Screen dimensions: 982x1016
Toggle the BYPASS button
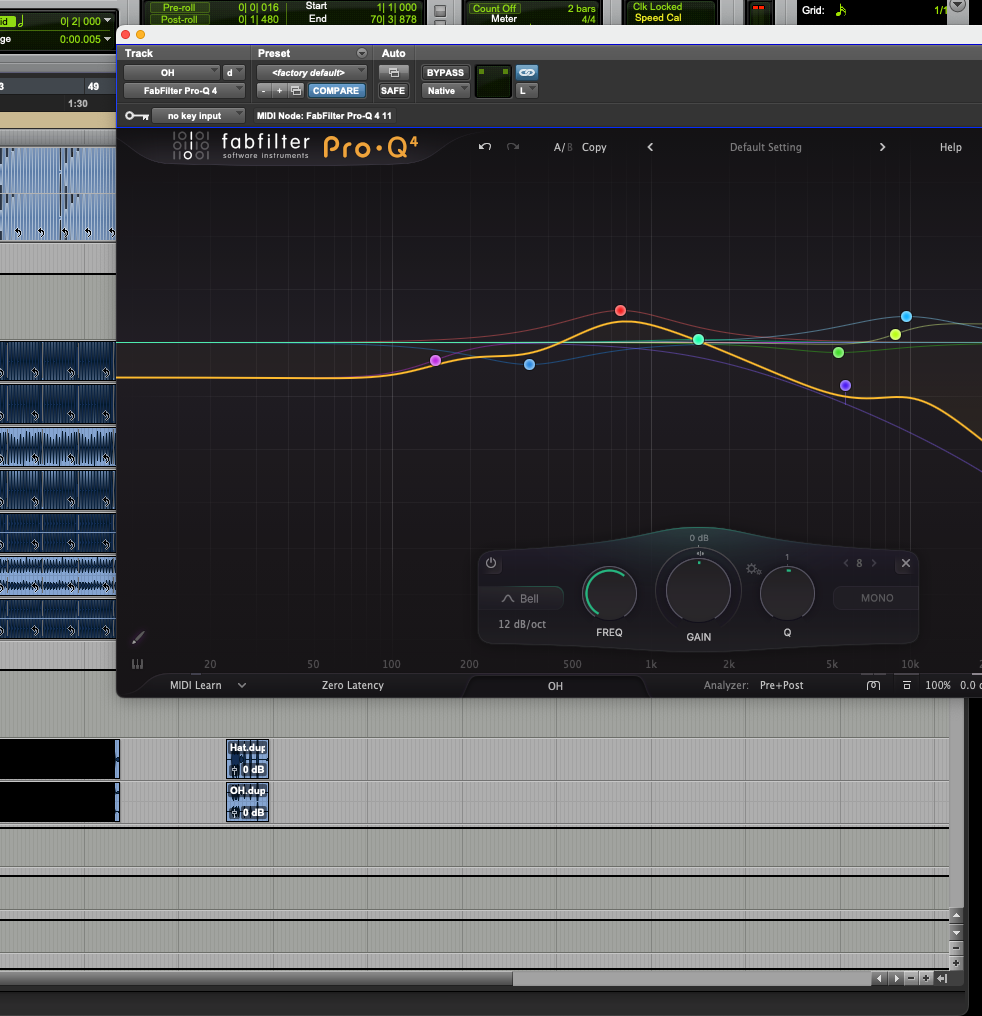click(x=445, y=73)
